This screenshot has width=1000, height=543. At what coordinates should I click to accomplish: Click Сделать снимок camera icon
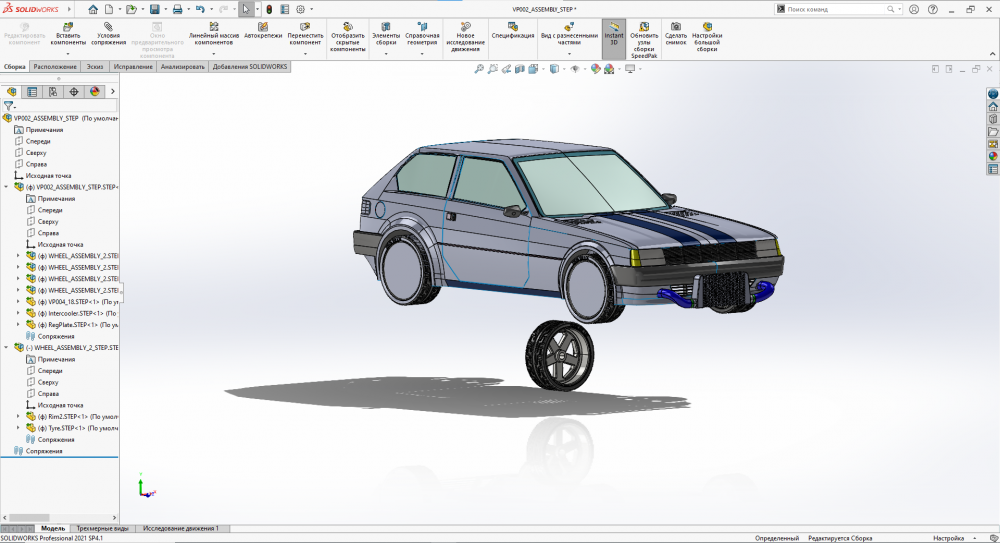click(676, 27)
